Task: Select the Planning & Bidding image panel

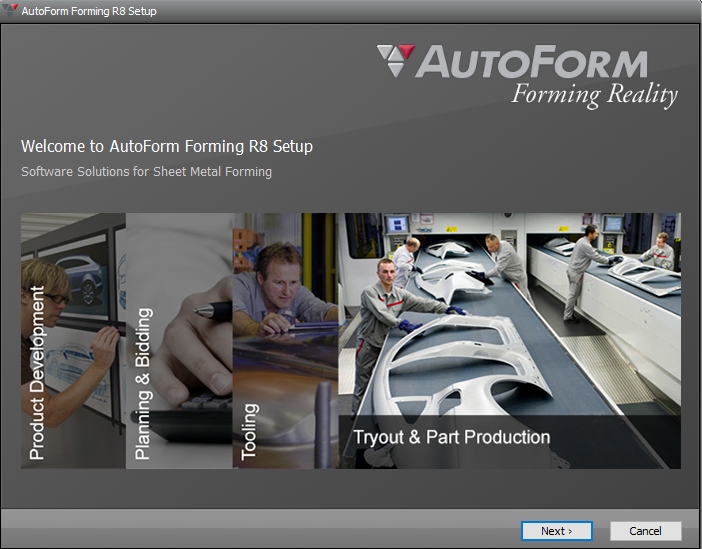Action: tap(179, 341)
